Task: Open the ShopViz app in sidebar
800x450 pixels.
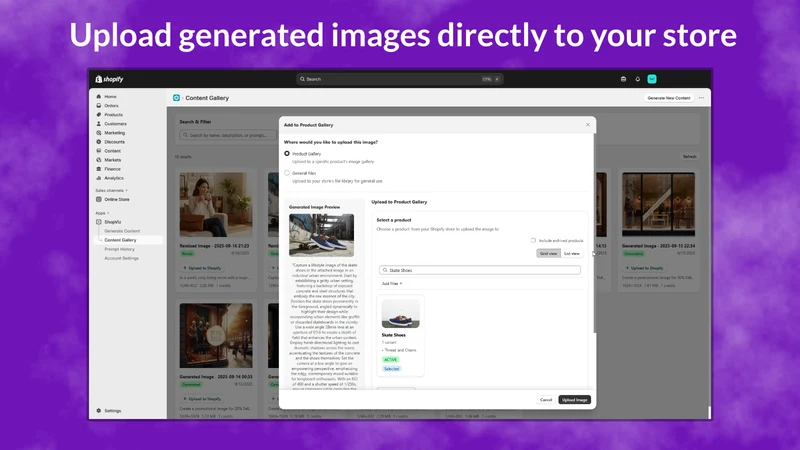Action: click(x=112, y=222)
